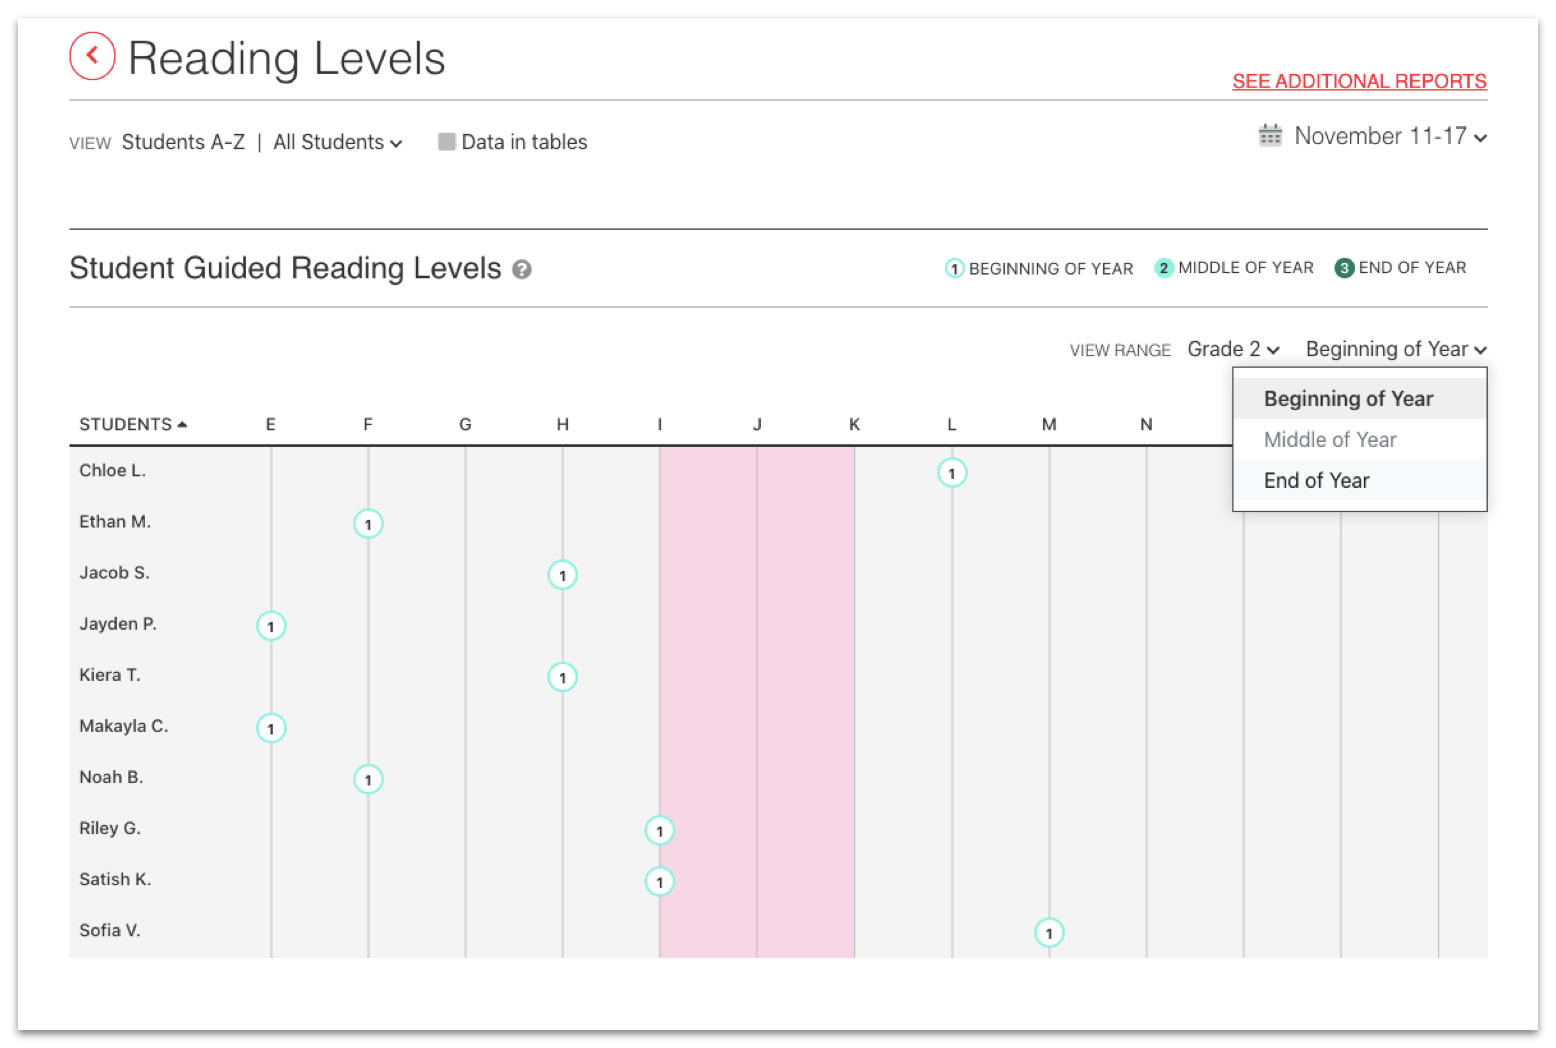Screen dimensions: 1556x1048
Task: Open the See Additional Reports link
Action: click(x=1359, y=81)
